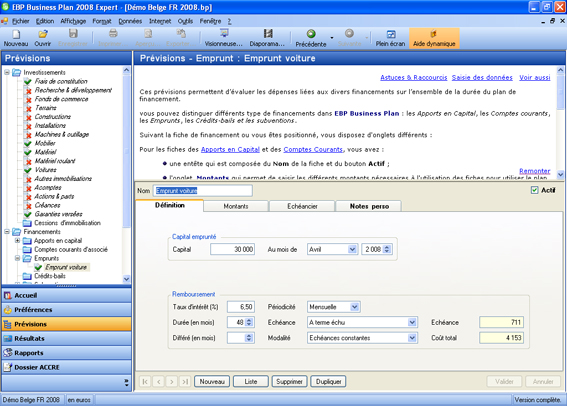Open dropdown arrow next to Précédente
The height and width of the screenshot is (406, 567).
pos(332,38)
